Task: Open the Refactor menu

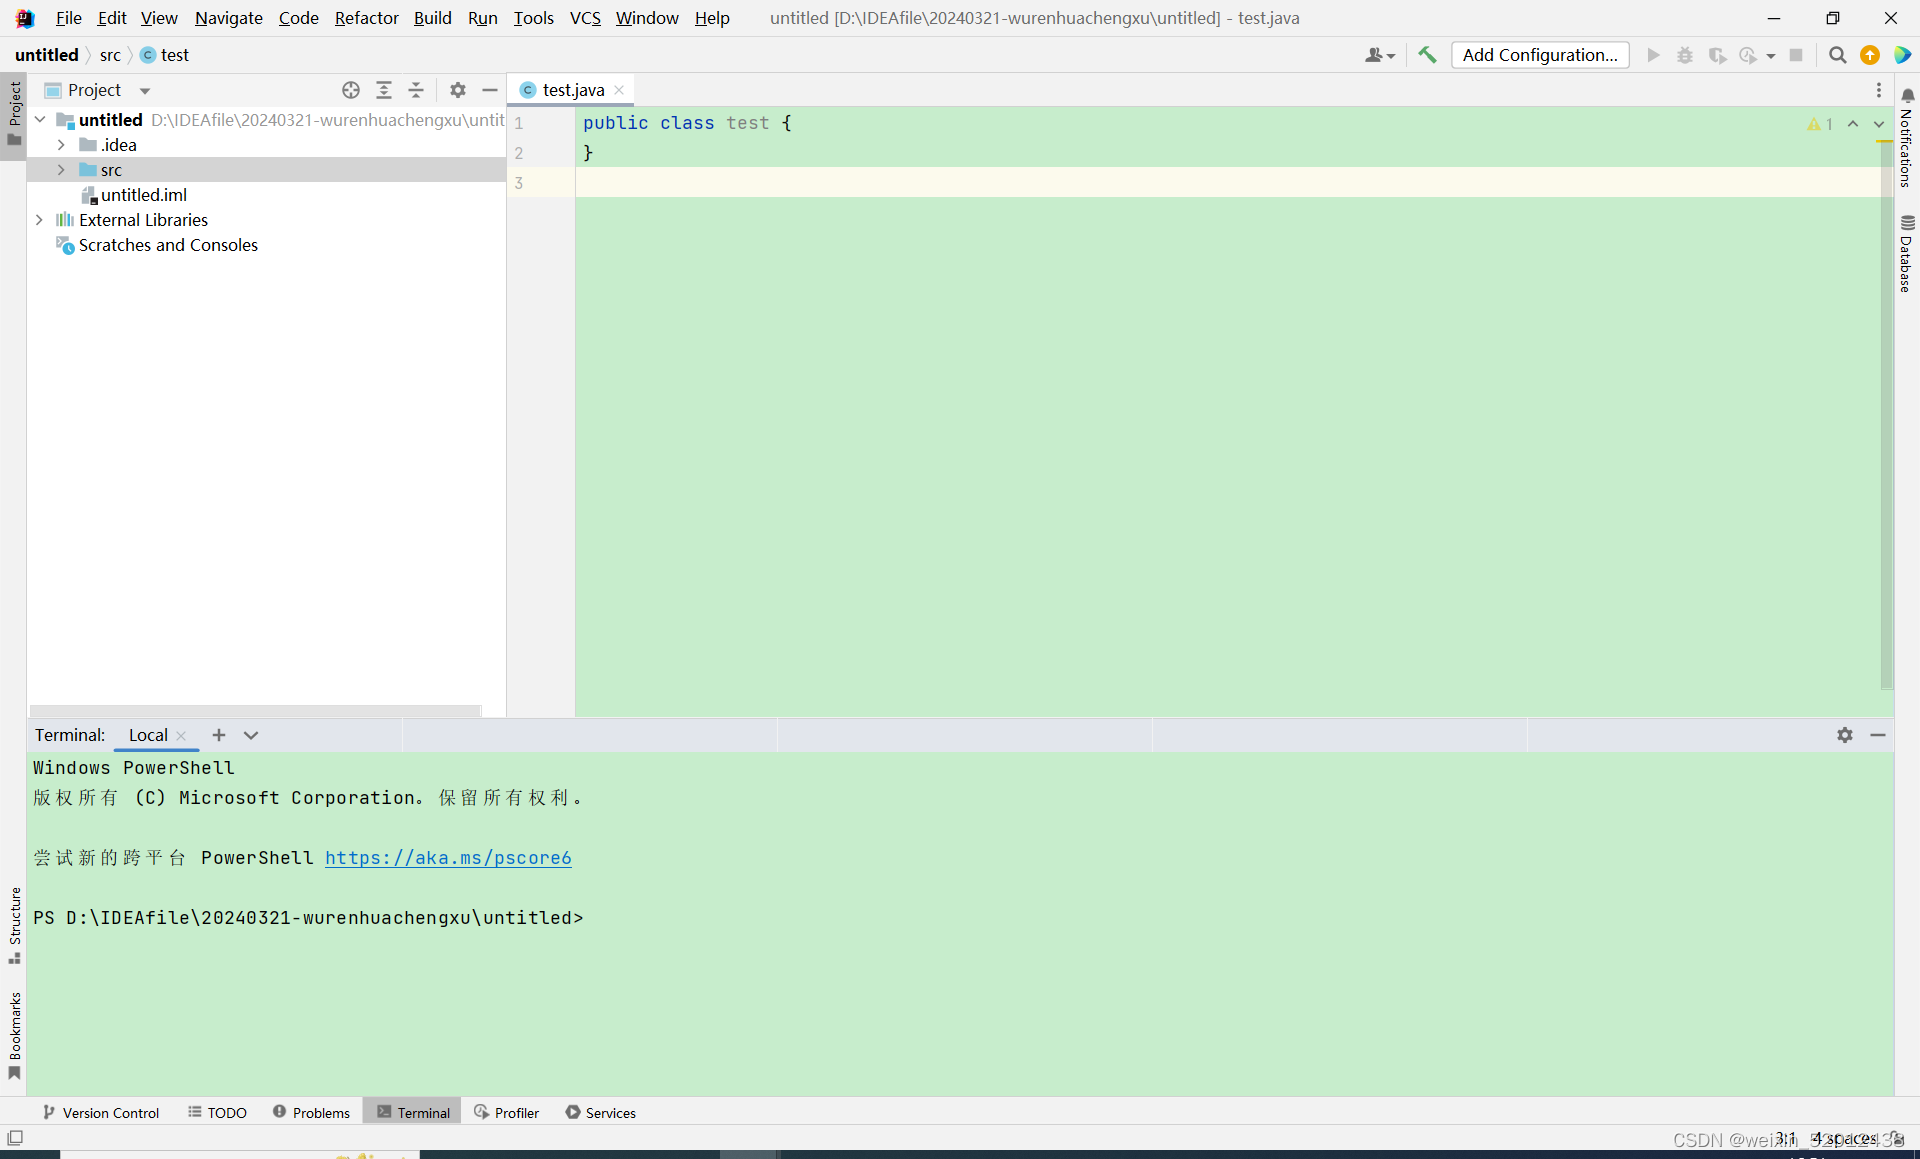Action: click(366, 18)
